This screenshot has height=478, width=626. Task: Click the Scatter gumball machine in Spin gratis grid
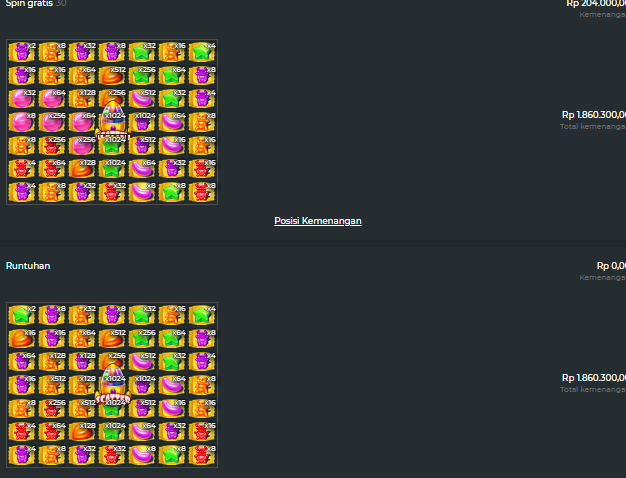click(x=113, y=121)
